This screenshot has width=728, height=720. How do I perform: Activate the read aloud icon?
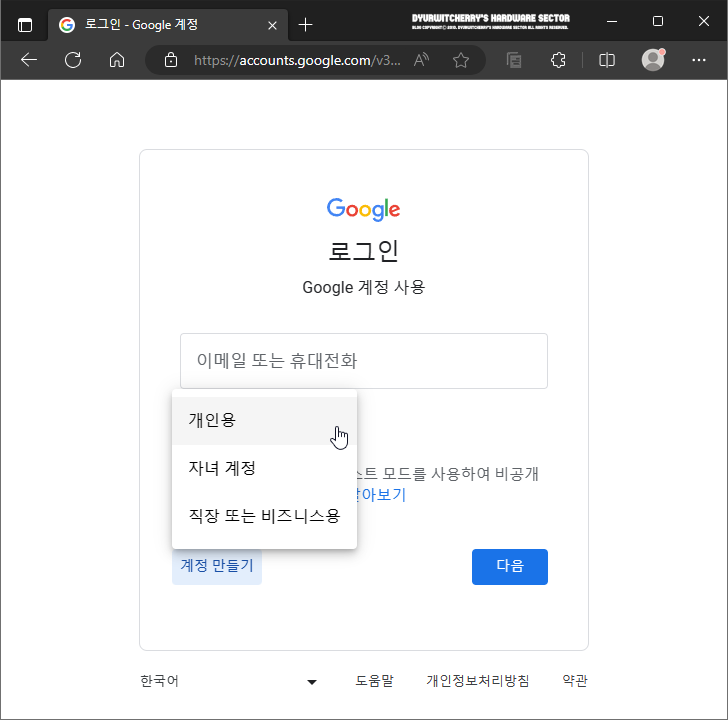[422, 60]
